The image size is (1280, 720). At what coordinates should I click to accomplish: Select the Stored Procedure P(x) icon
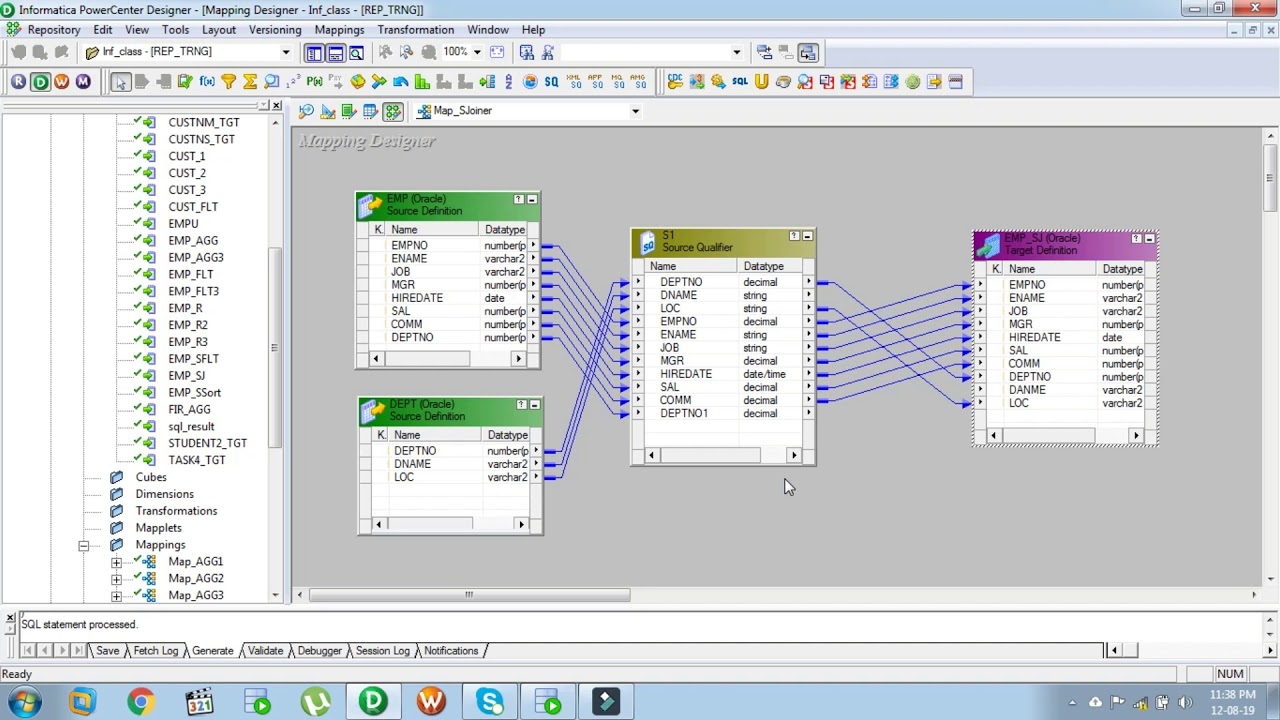pyautogui.click(x=314, y=82)
